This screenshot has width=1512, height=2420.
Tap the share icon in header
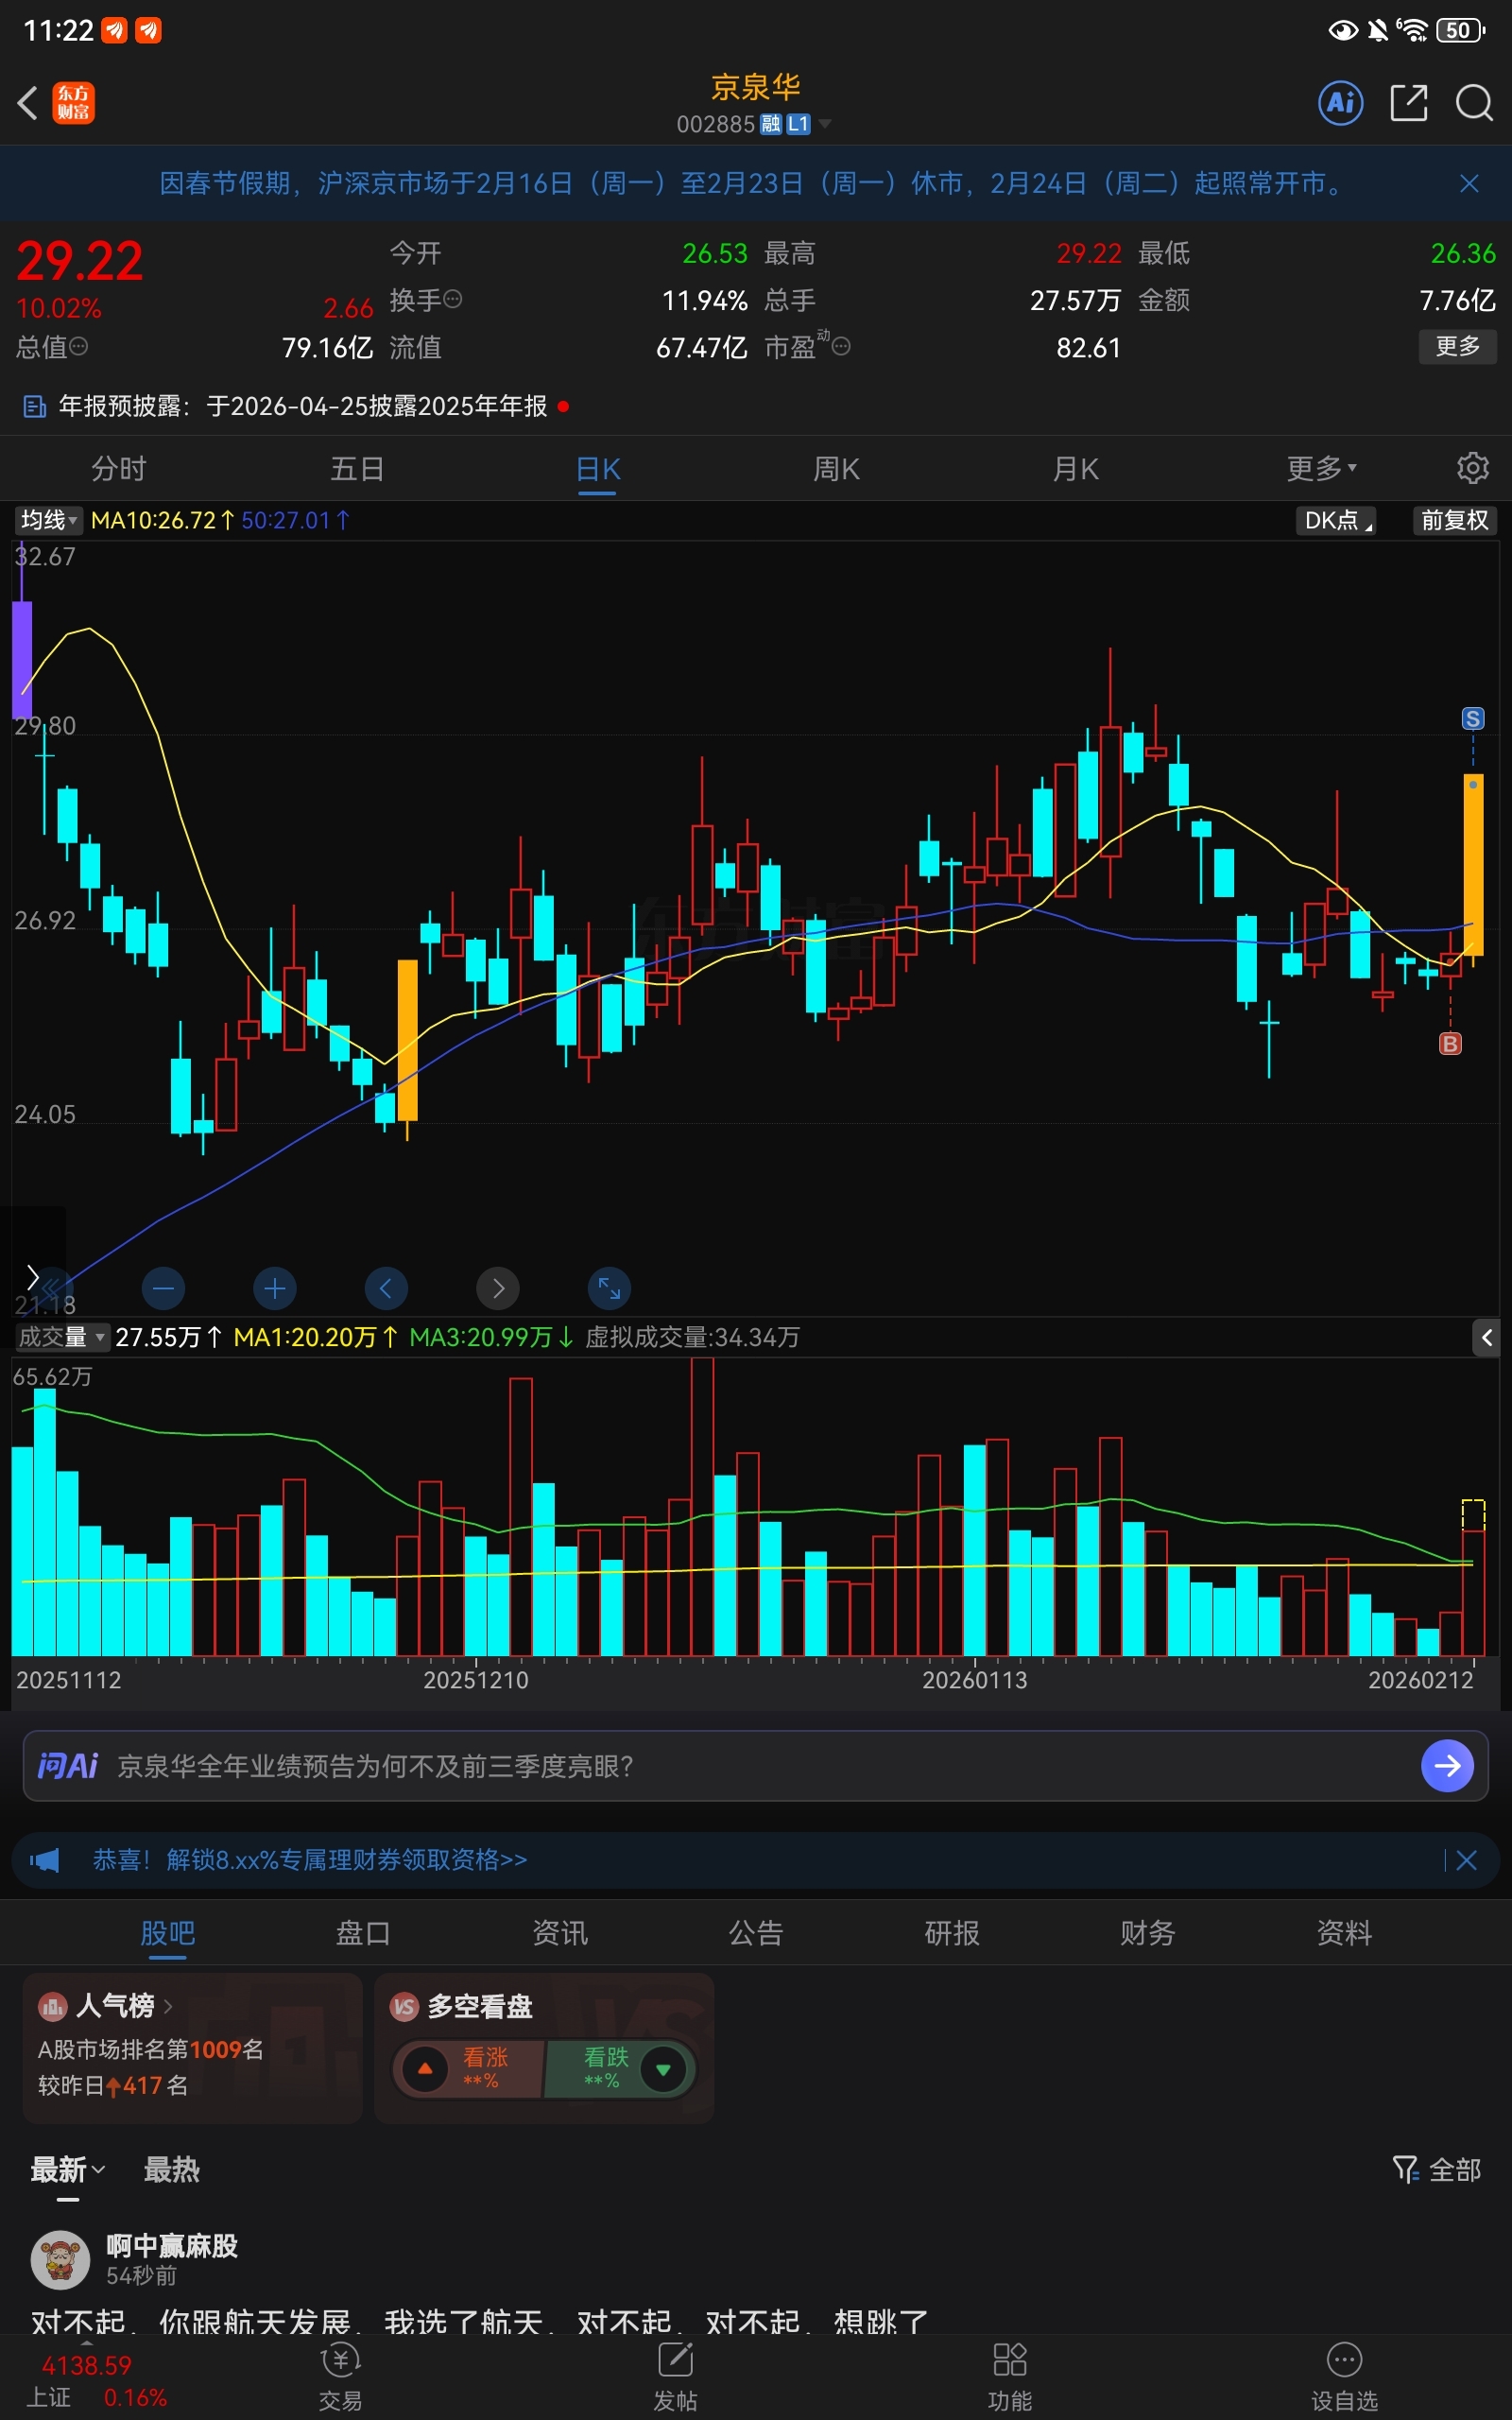pyautogui.click(x=1409, y=103)
